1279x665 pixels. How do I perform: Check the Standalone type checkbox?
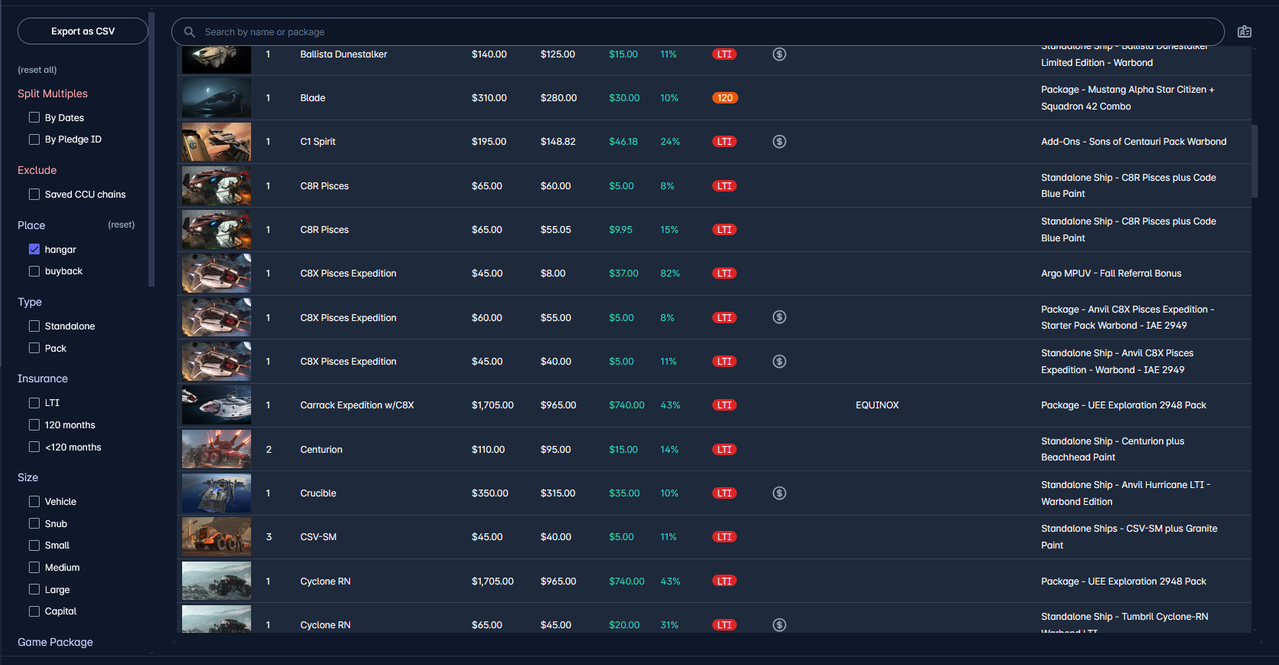point(34,327)
